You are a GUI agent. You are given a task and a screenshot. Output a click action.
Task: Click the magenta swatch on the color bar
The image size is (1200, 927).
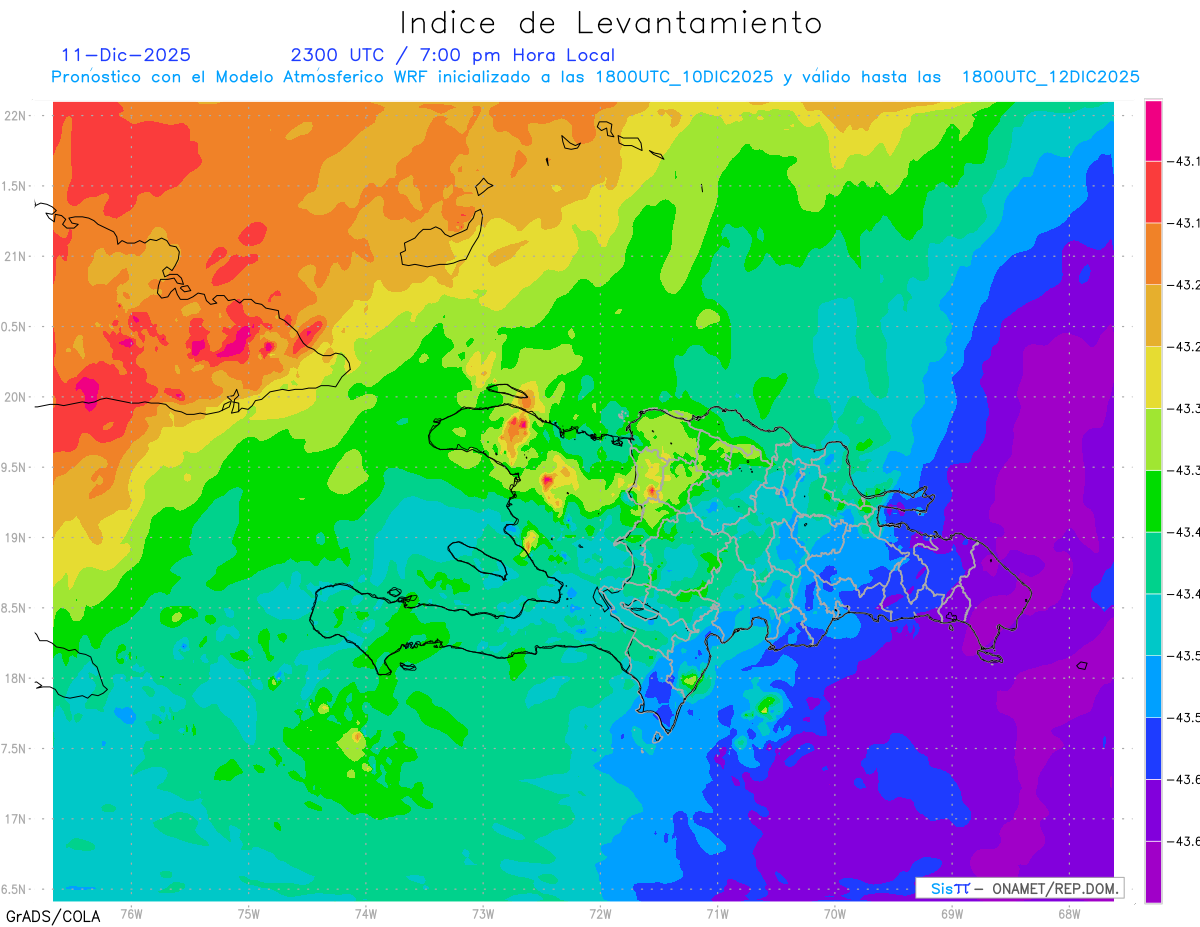[1153, 130]
